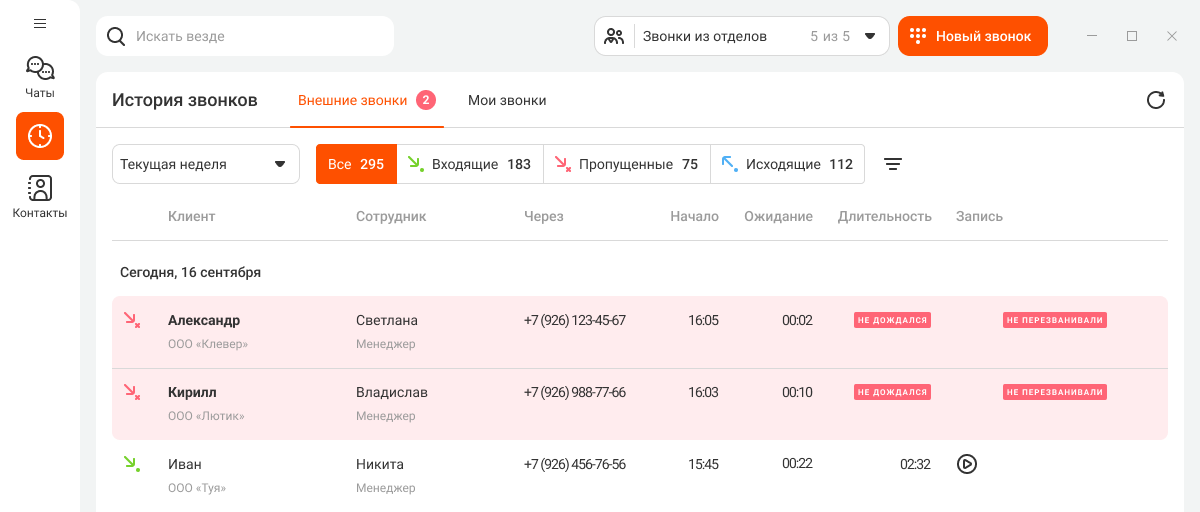1200x512 pixels.
Task: Switch to Внешние звонки tab
Action: [353, 100]
